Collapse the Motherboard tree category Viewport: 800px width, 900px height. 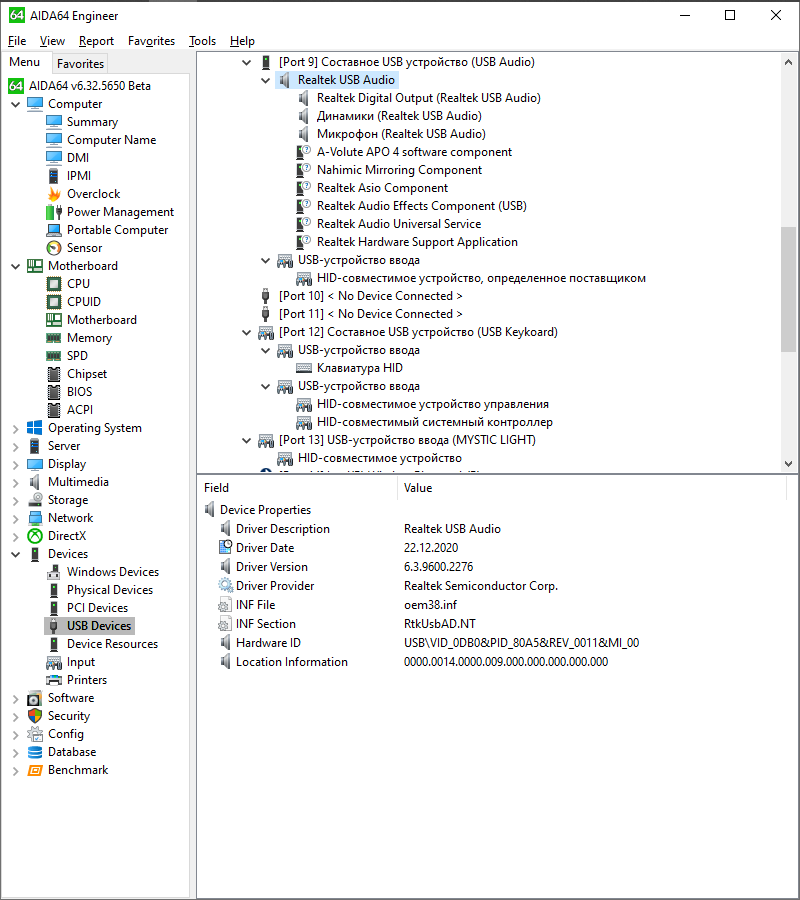point(16,266)
